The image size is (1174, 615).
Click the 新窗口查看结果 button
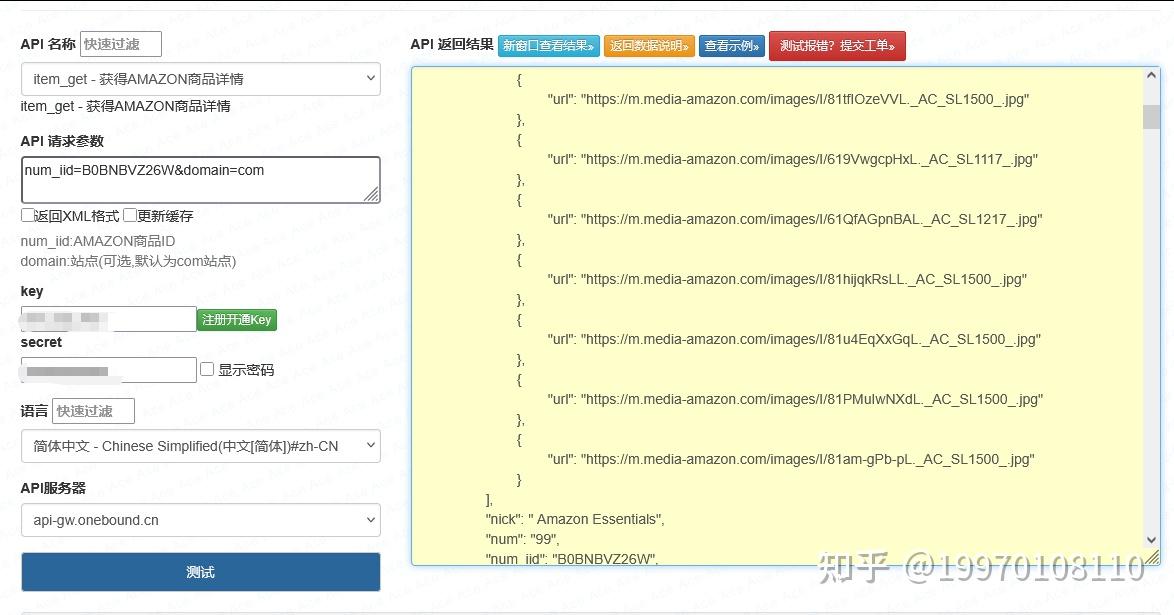(549, 46)
